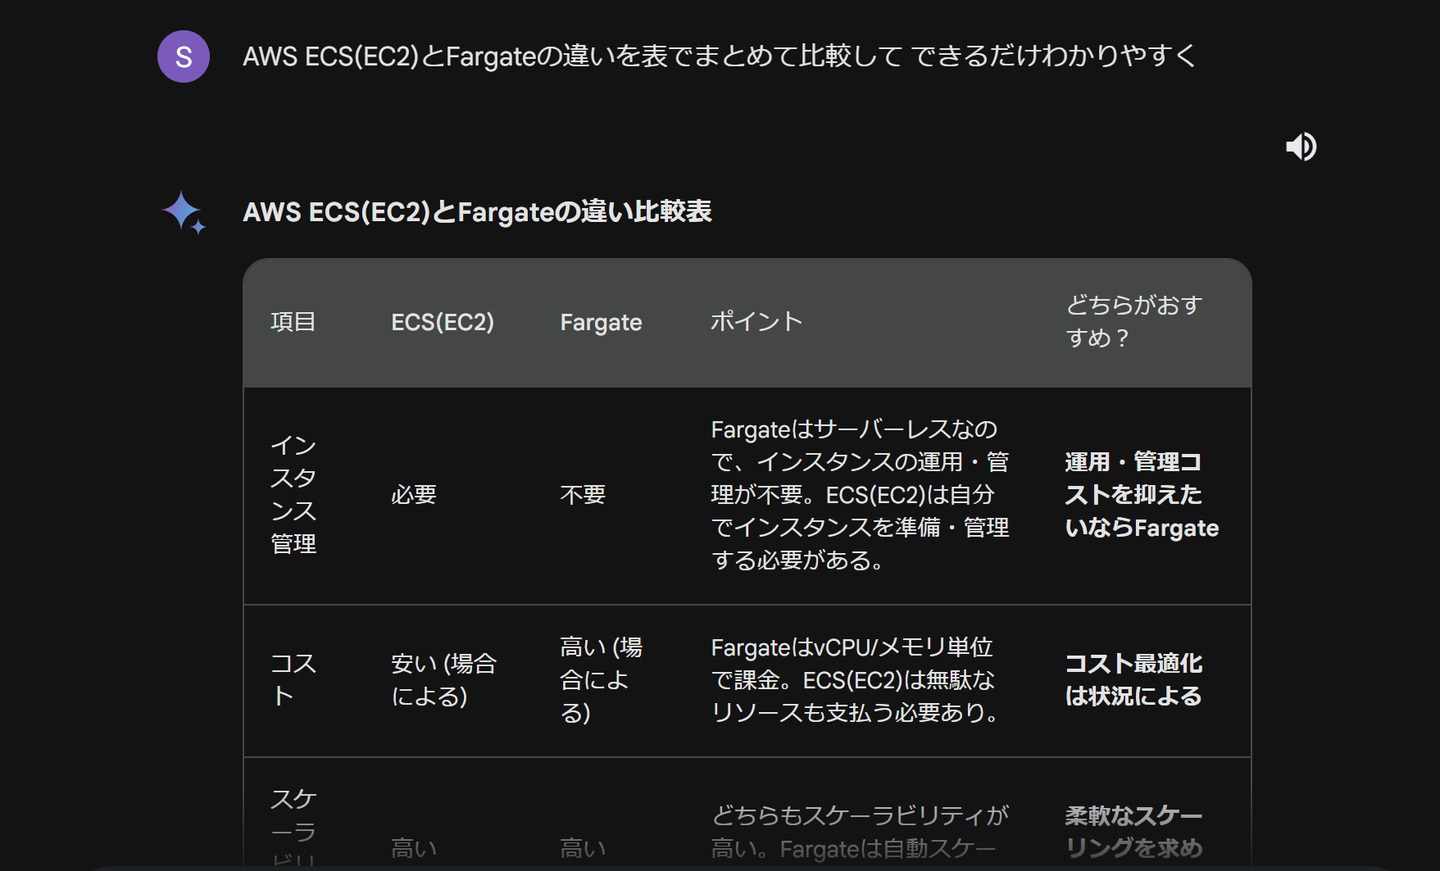
Task: Click the "項目" column header
Action: pyautogui.click(x=293, y=322)
